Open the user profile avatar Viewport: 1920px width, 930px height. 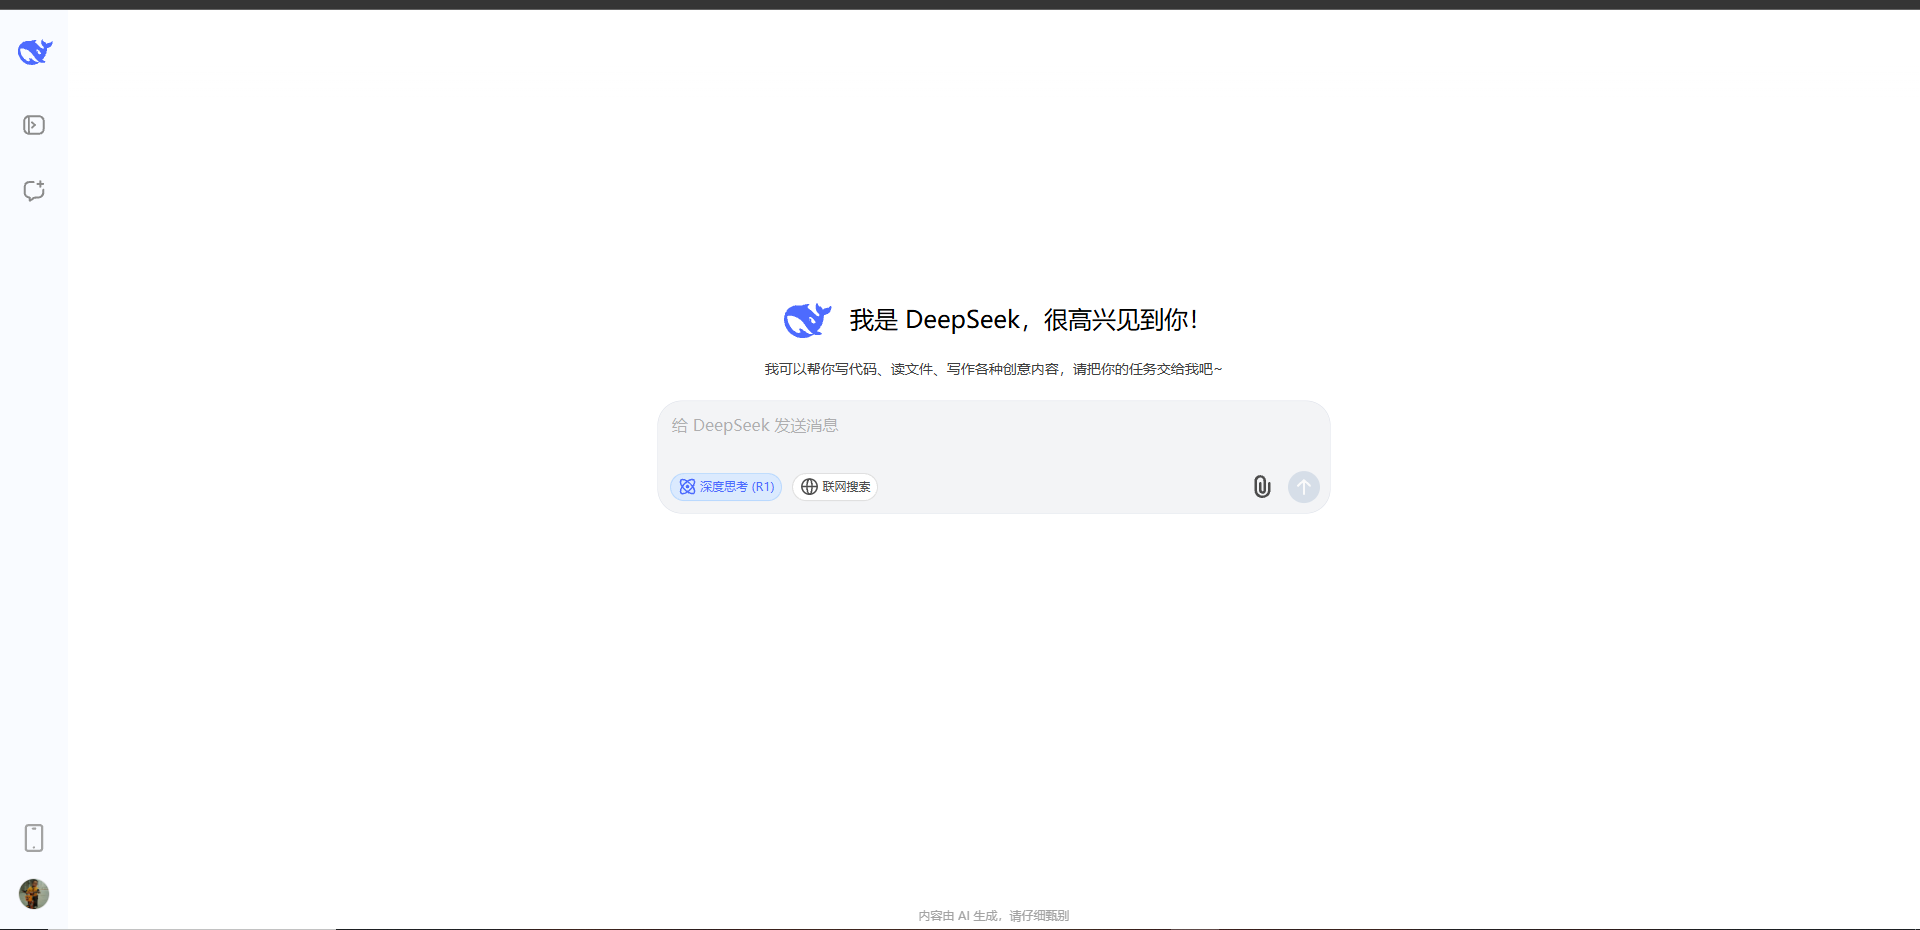point(34,894)
